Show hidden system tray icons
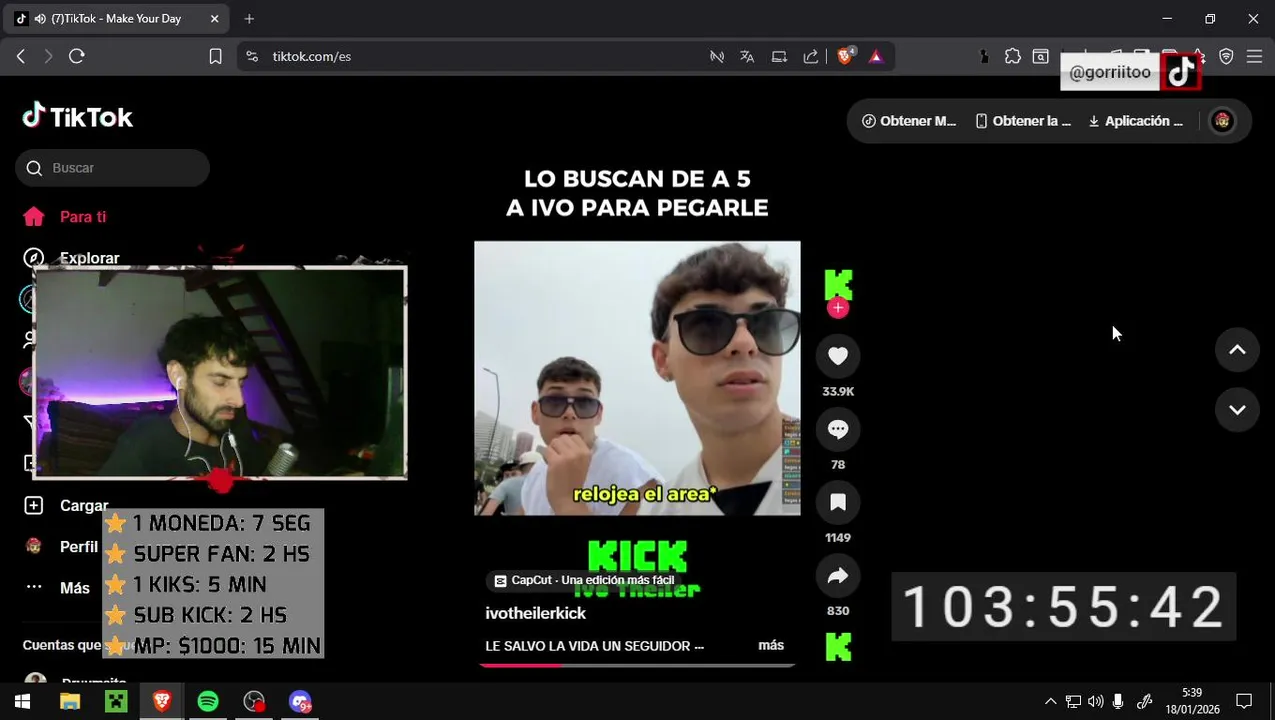The height and width of the screenshot is (720, 1275). tap(1050, 702)
